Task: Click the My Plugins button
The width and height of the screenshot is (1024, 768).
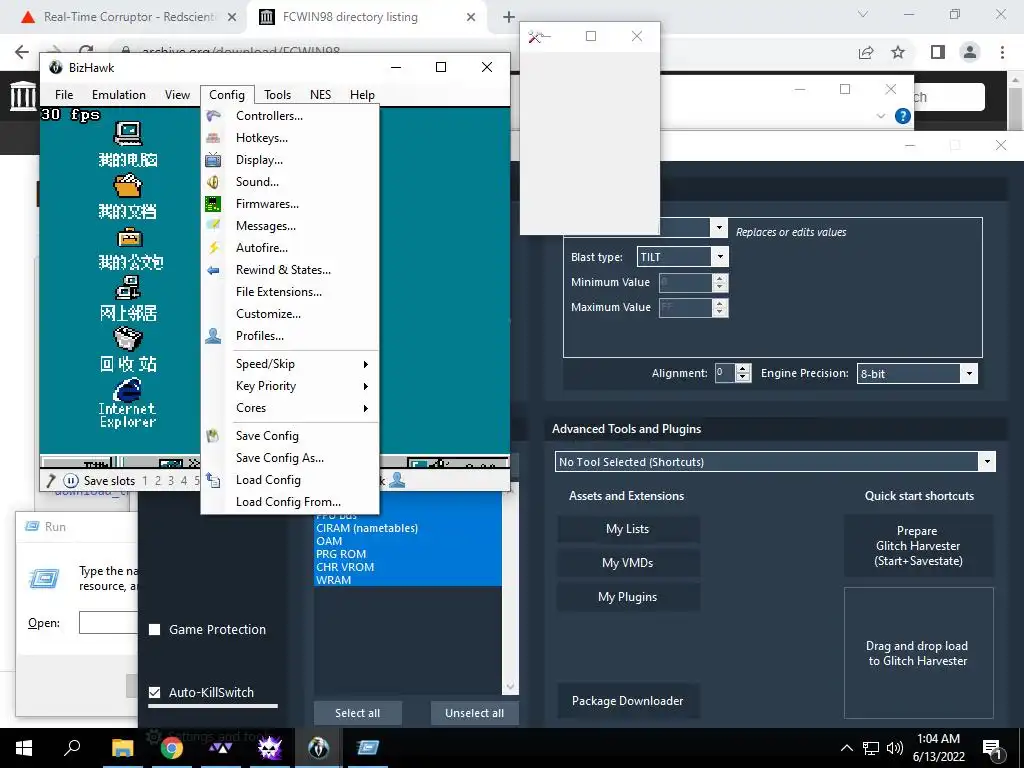Action: pyautogui.click(x=628, y=597)
